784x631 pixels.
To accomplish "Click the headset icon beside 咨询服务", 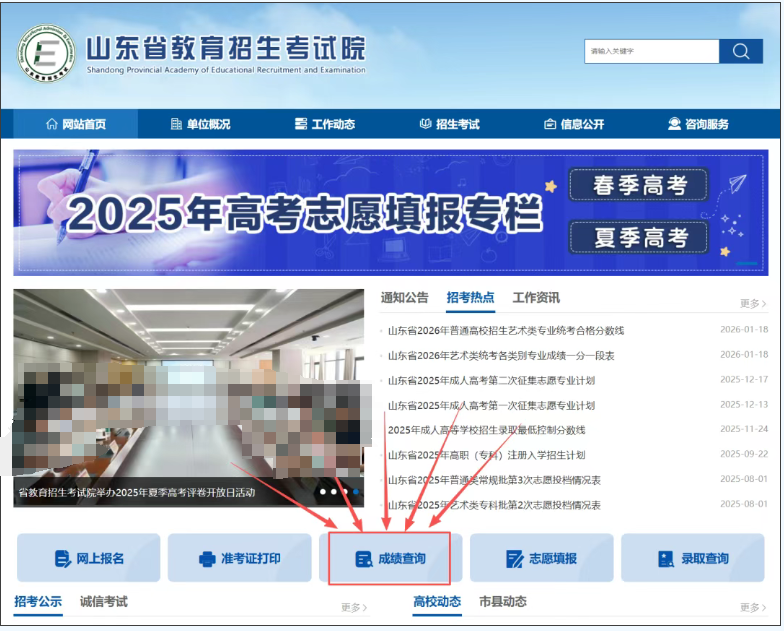I will (674, 124).
